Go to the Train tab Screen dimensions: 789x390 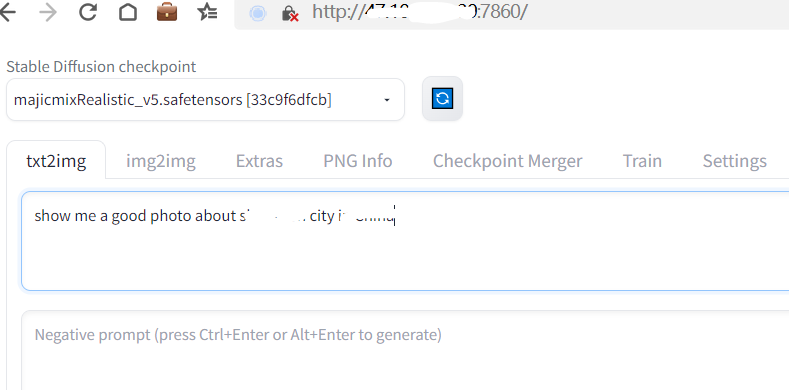pos(642,161)
